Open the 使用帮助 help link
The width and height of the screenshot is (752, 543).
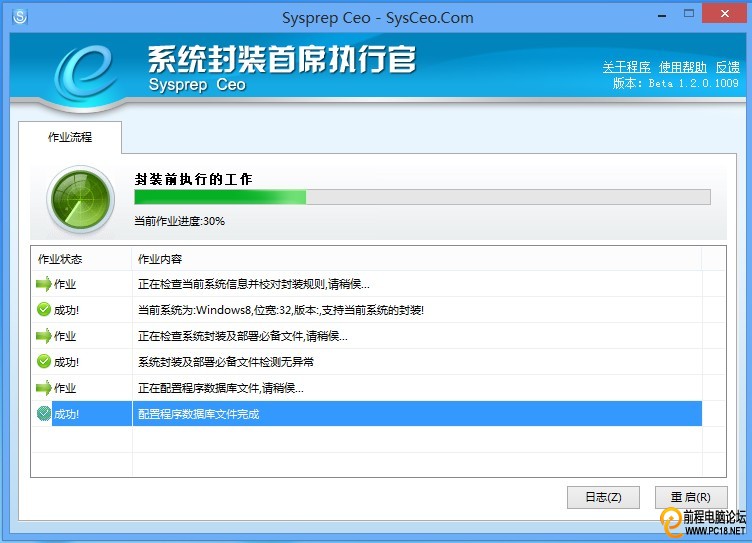point(683,67)
